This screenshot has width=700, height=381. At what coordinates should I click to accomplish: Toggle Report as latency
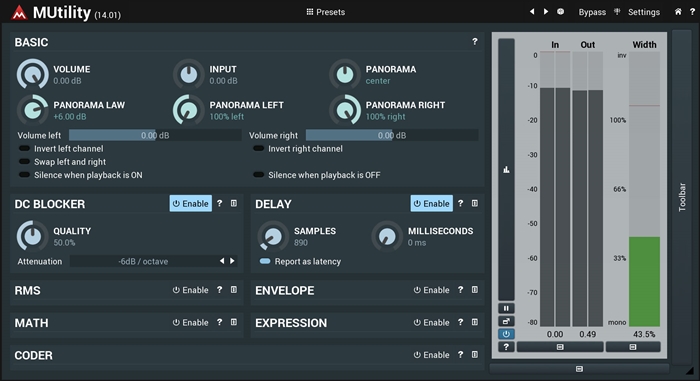tap(265, 261)
